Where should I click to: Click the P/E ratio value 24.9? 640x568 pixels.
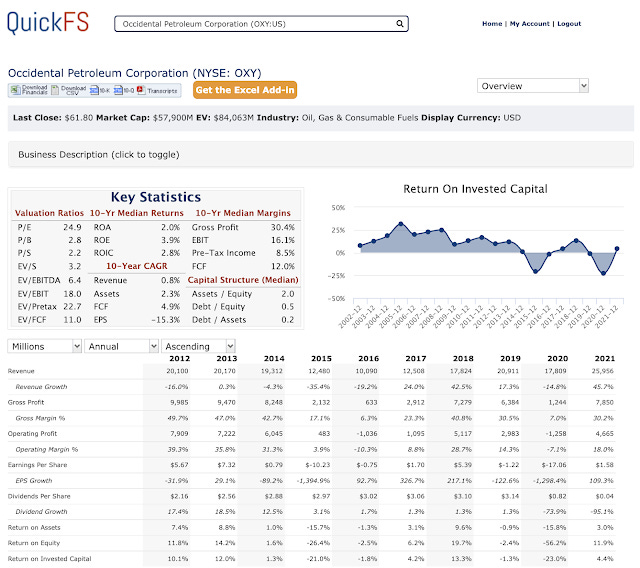(72, 227)
